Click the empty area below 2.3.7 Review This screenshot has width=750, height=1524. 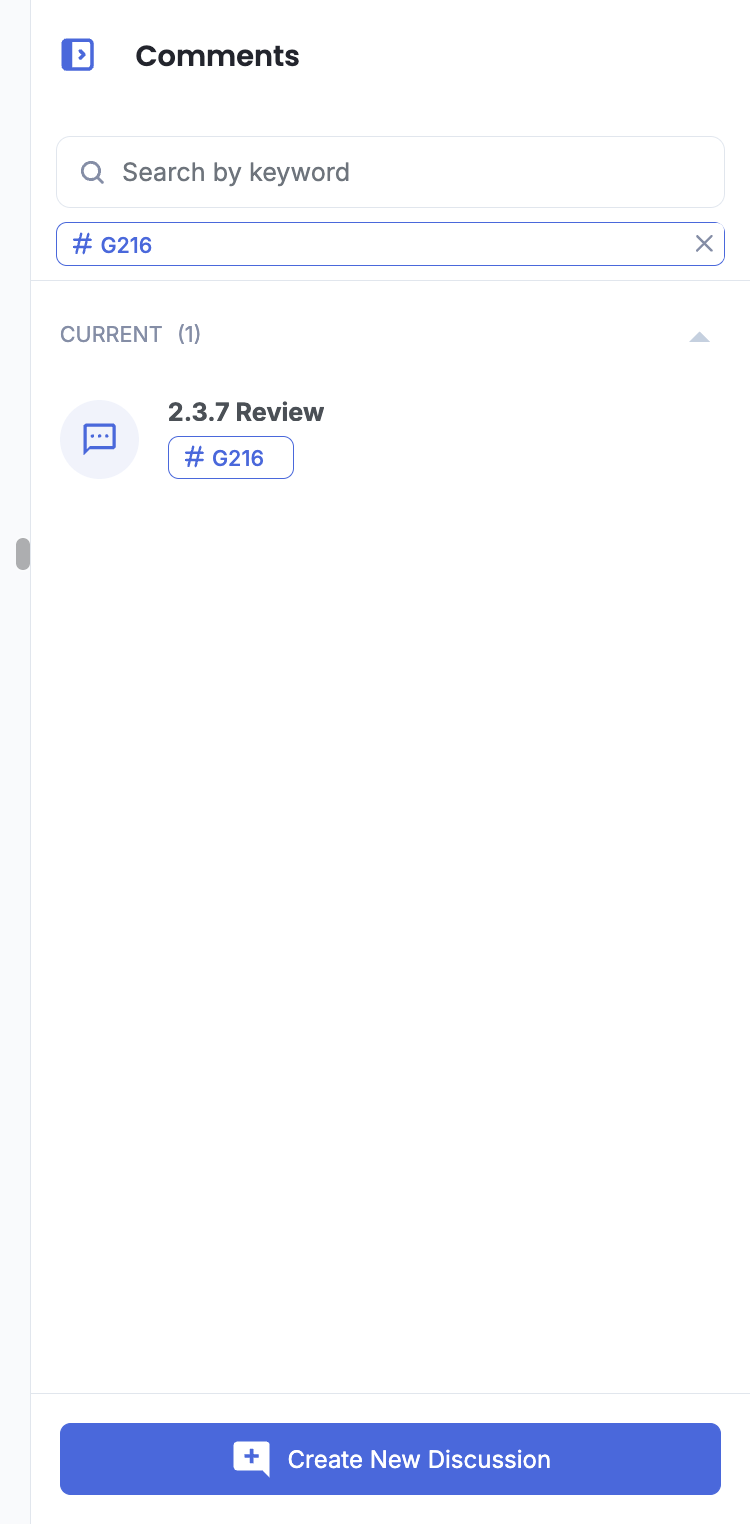pyautogui.click(x=390, y=900)
